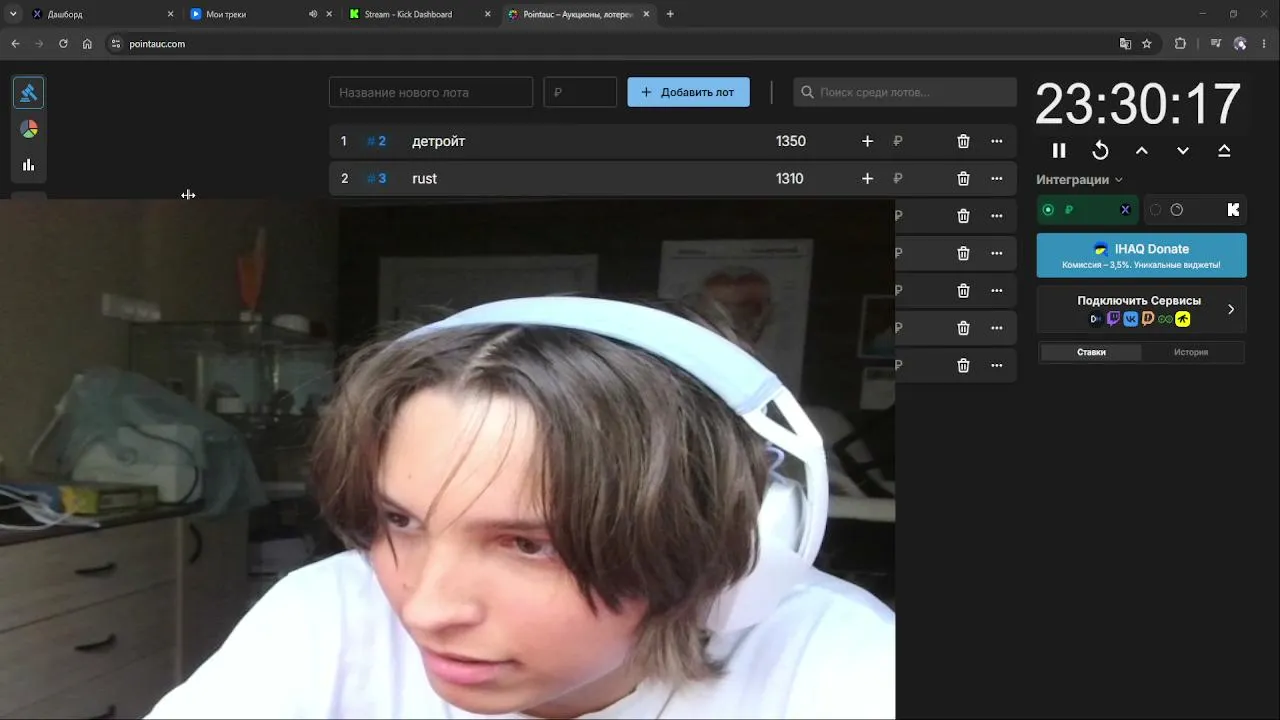This screenshot has height=720, width=1280.
Task: Select the rust lot name
Action: tap(425, 178)
